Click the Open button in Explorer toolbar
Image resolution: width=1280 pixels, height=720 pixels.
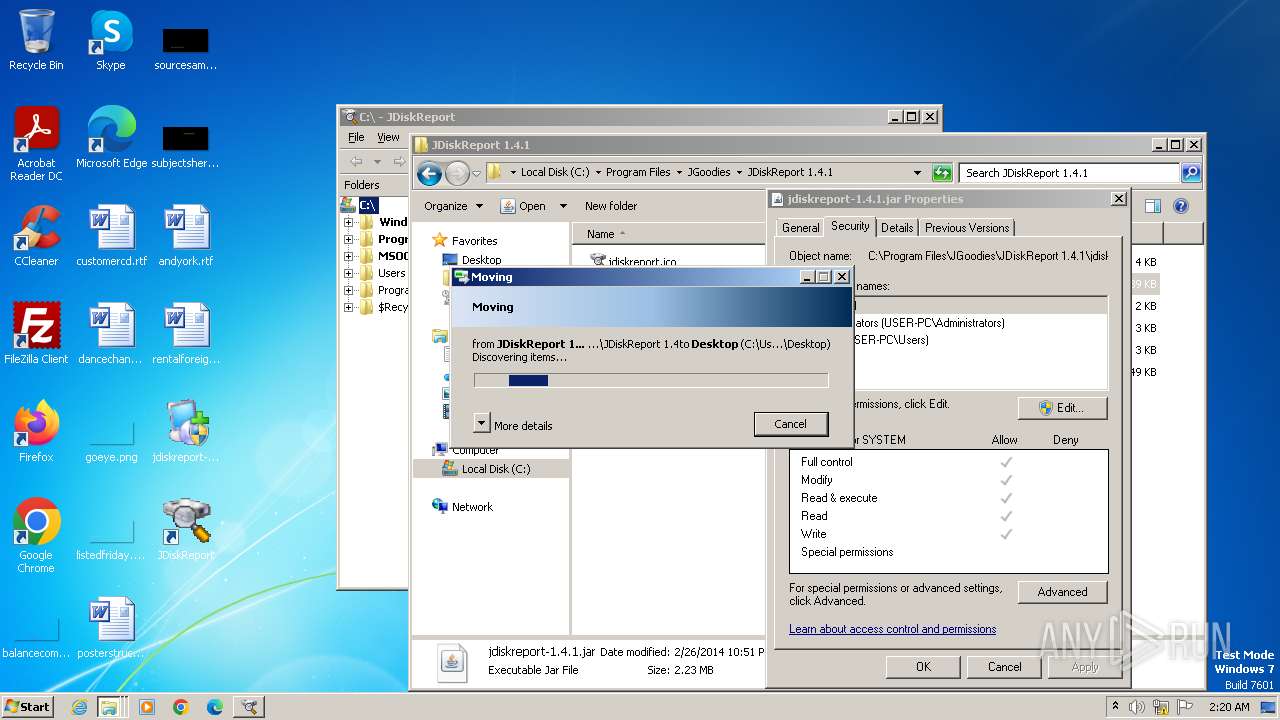click(x=523, y=206)
